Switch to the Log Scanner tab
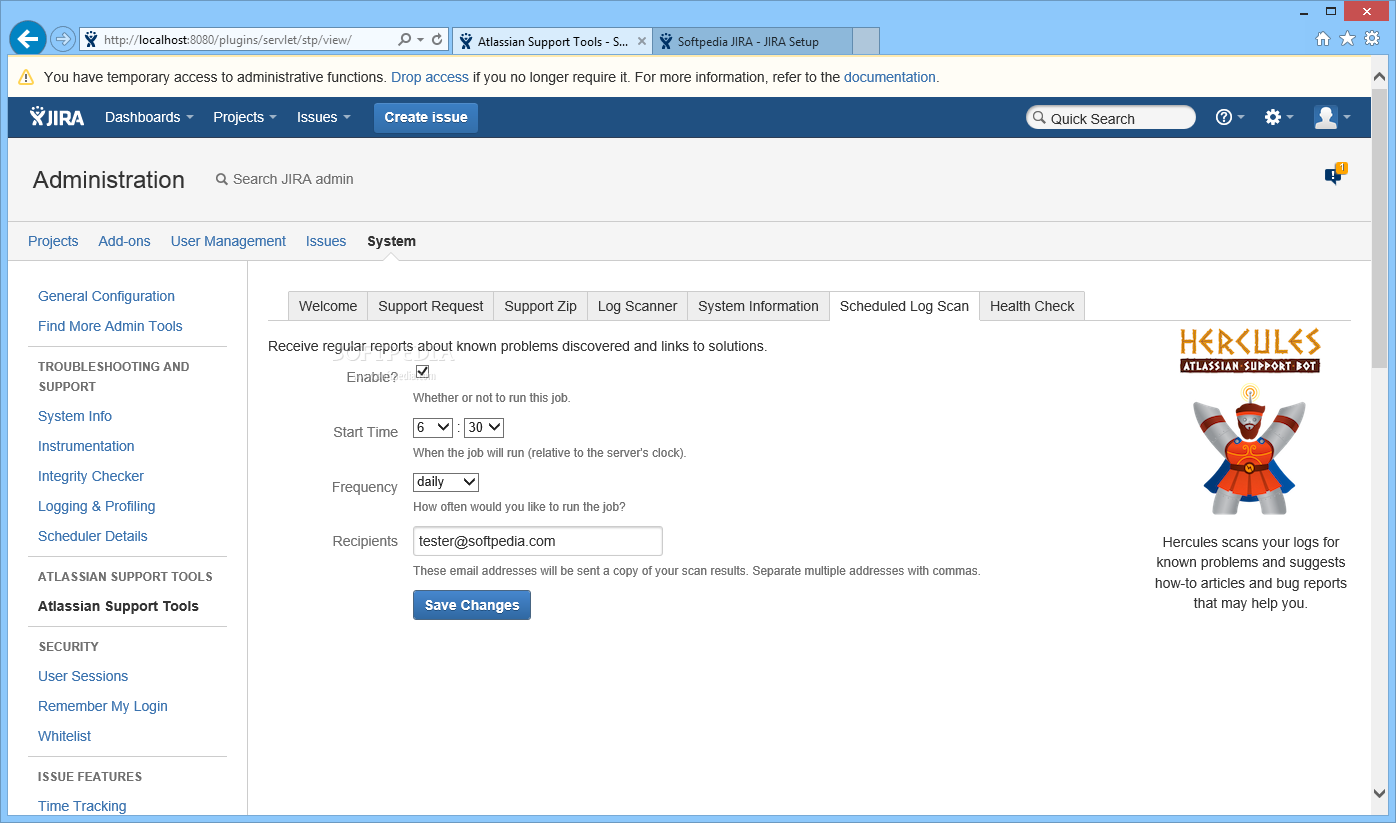The height and width of the screenshot is (823, 1396). pos(637,306)
